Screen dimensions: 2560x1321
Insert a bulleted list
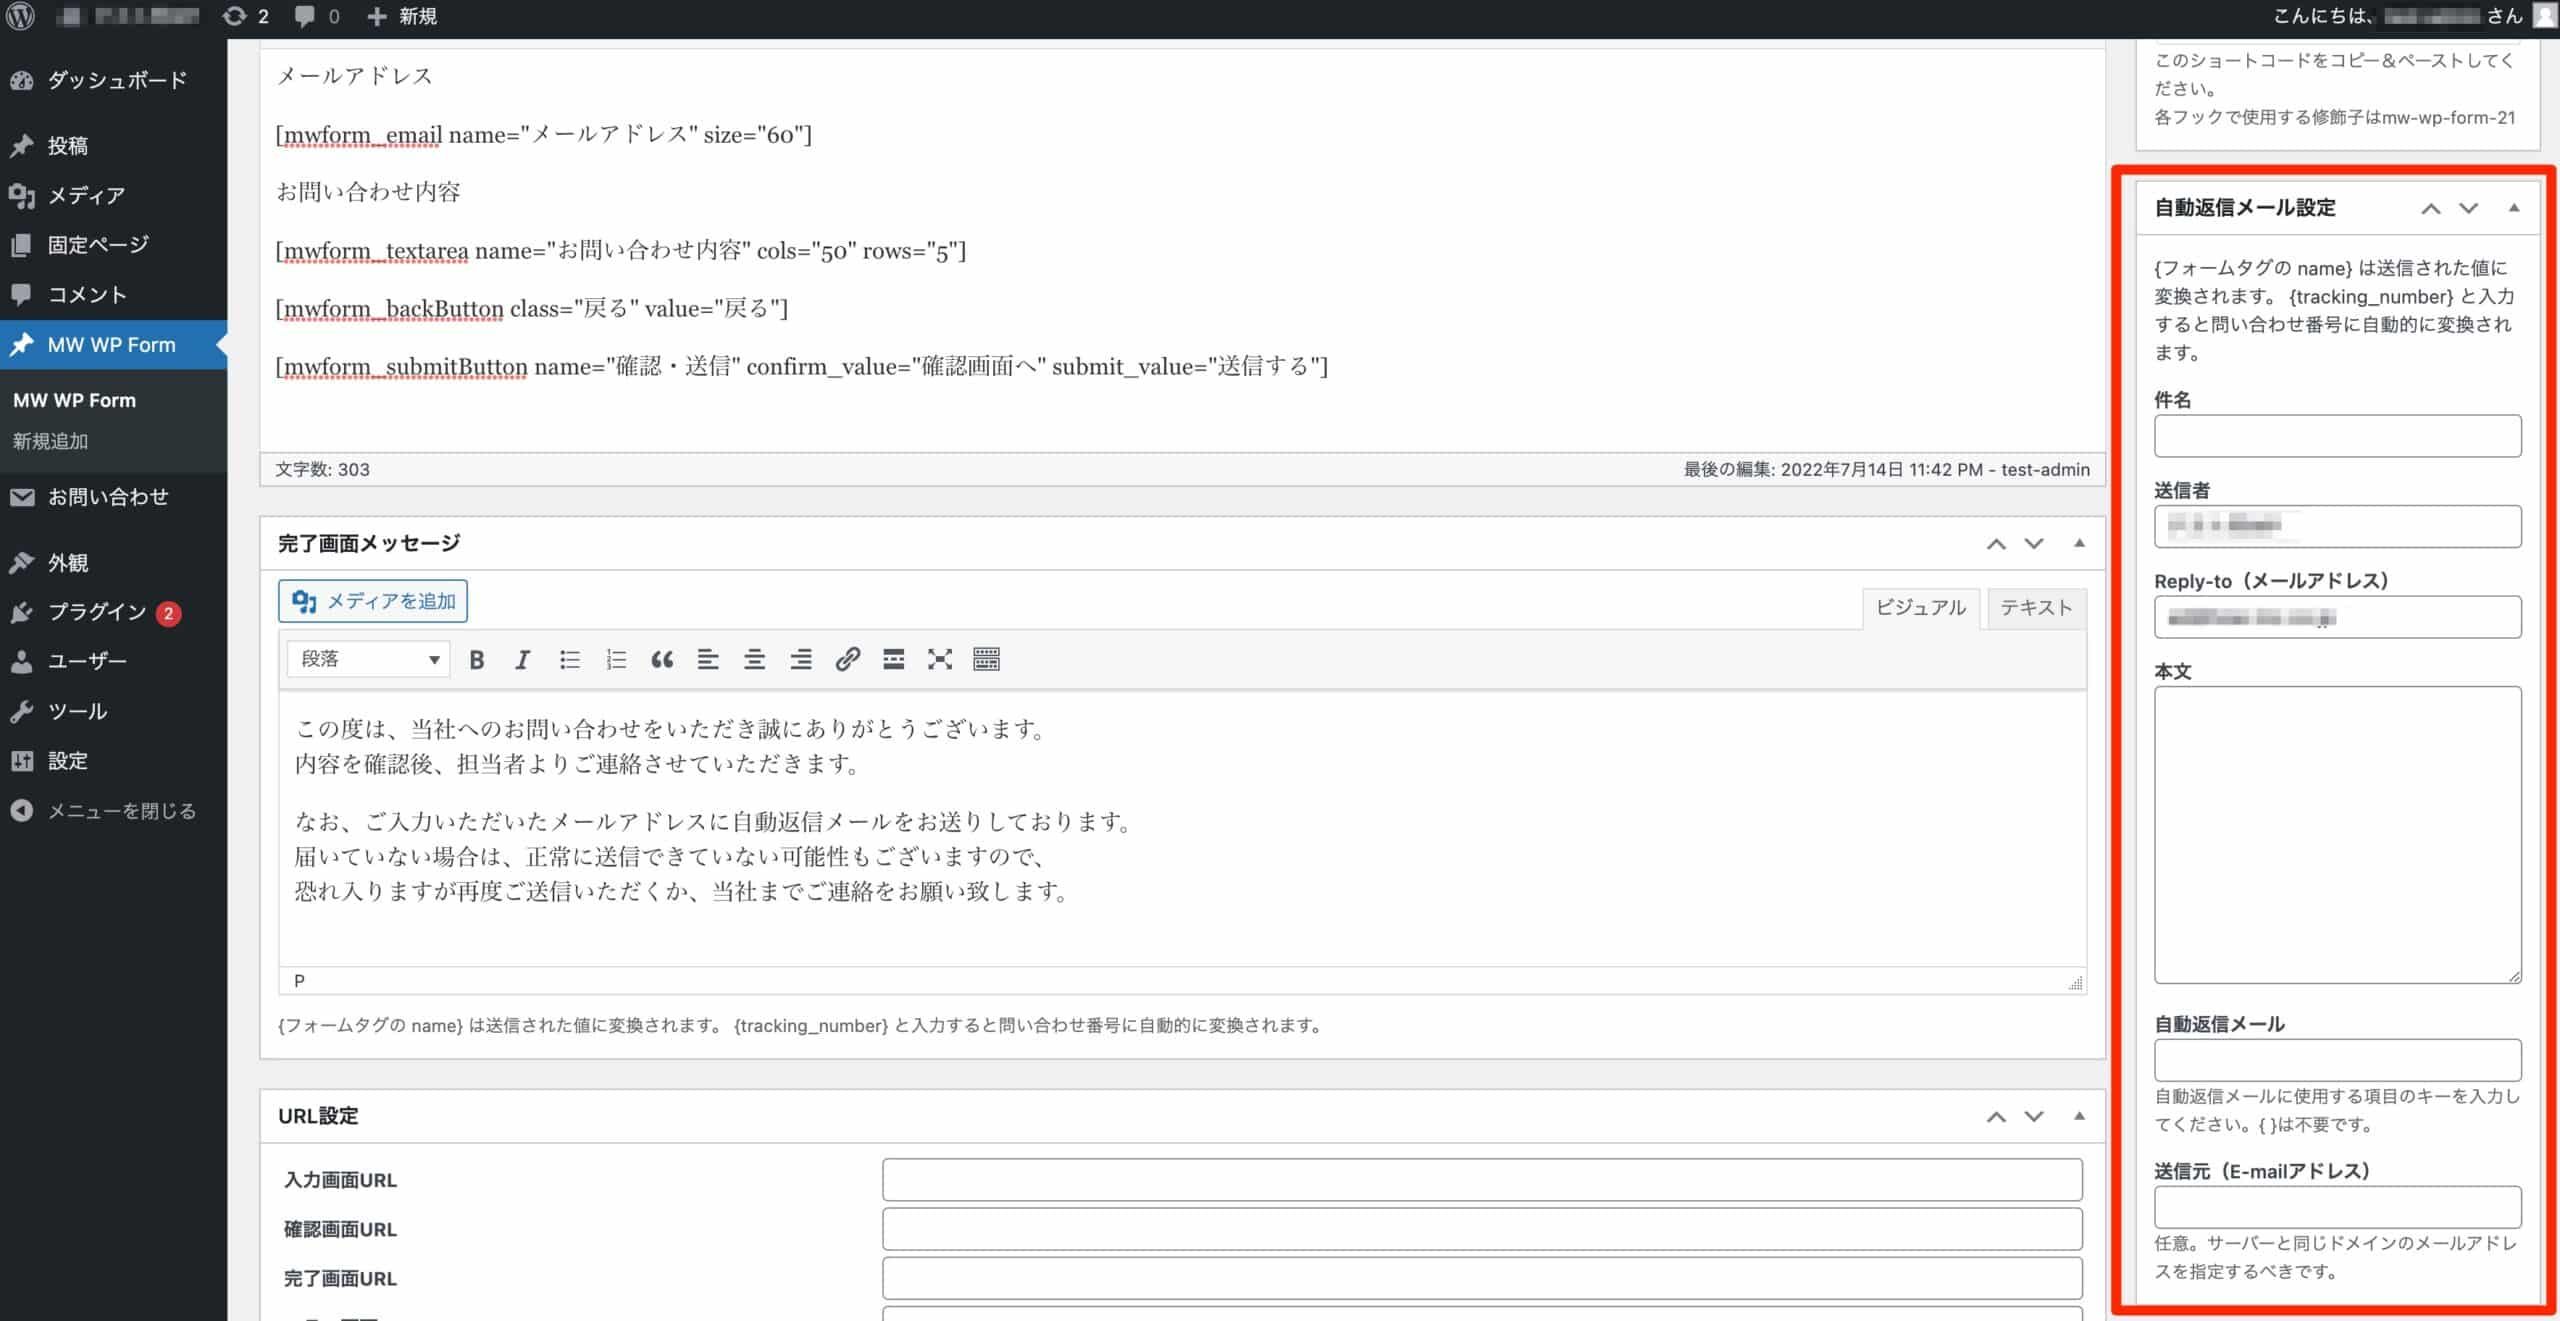[x=569, y=659]
